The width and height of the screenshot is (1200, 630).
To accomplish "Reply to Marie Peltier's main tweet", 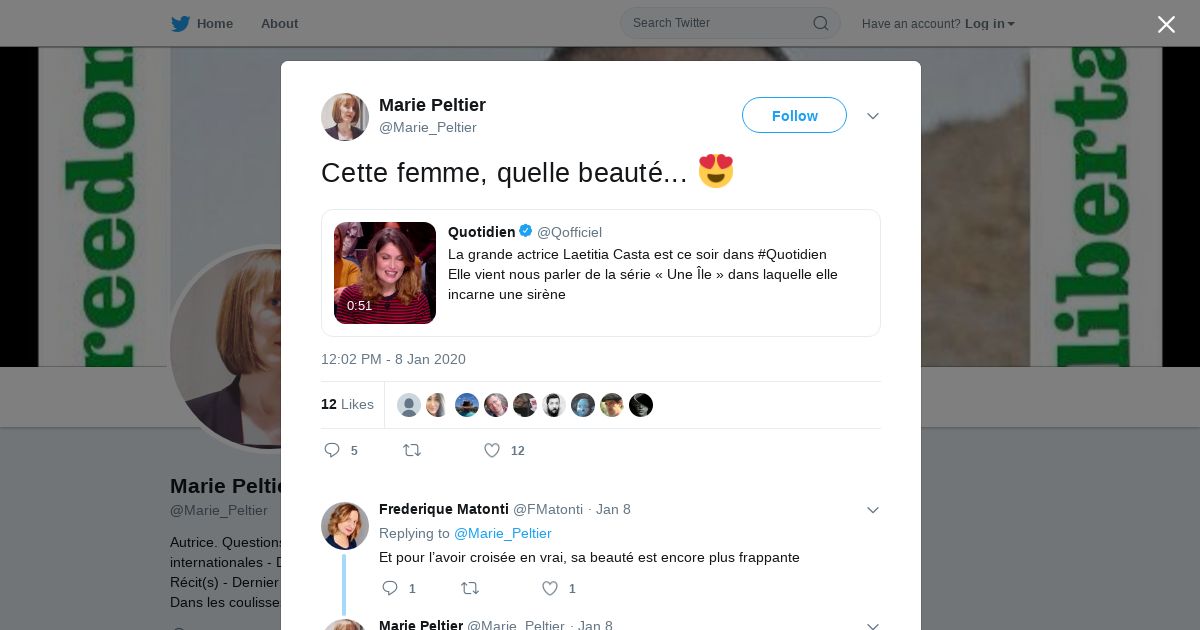I will pos(333,451).
